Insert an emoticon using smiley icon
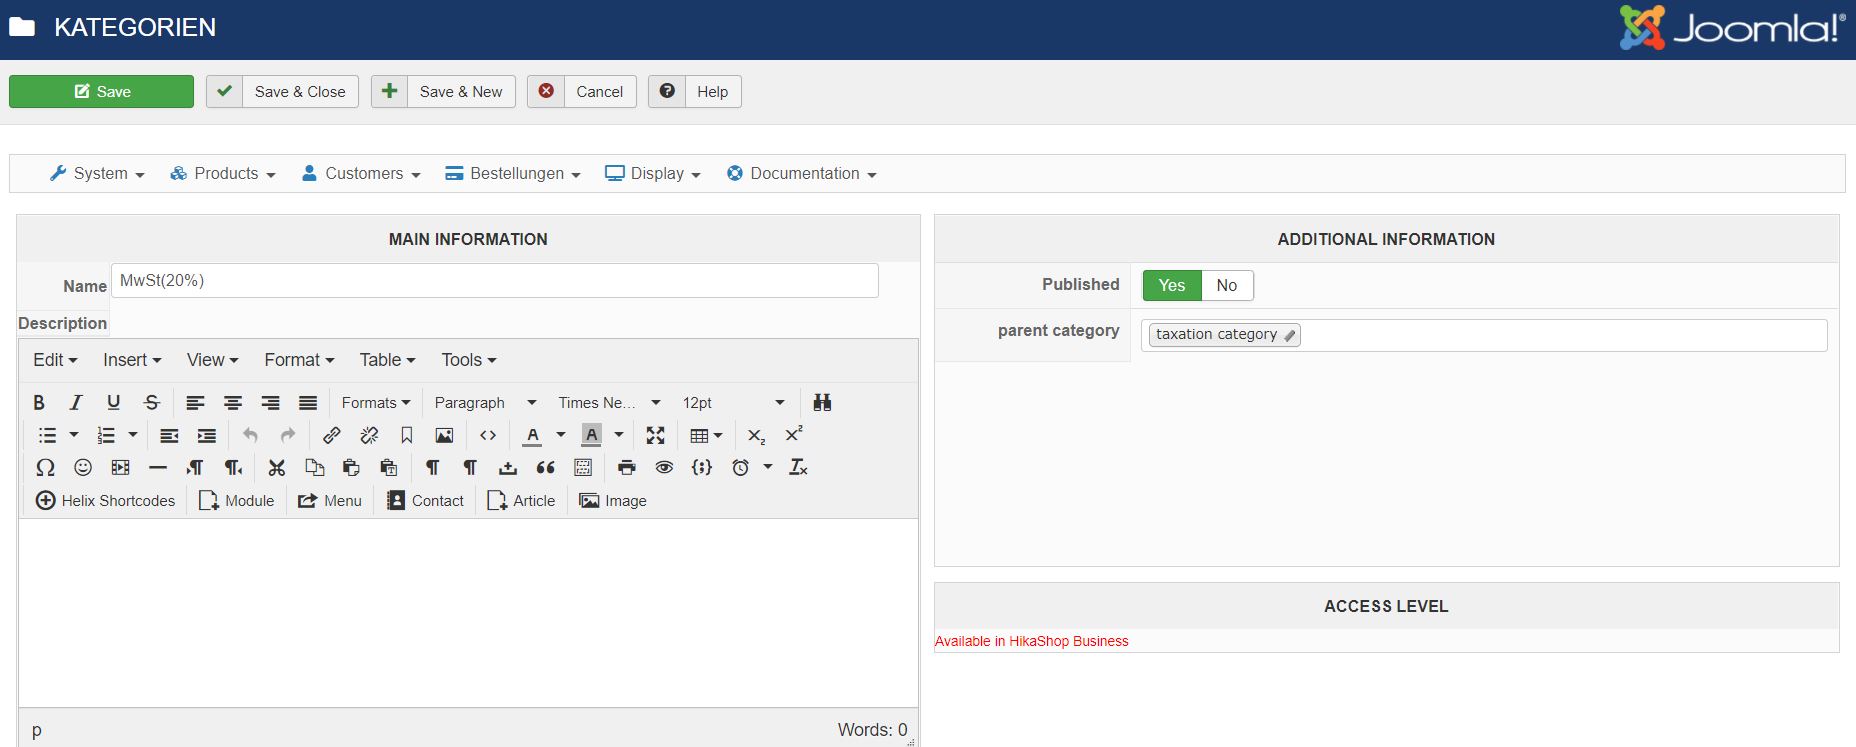This screenshot has width=1856, height=747. tap(83, 467)
